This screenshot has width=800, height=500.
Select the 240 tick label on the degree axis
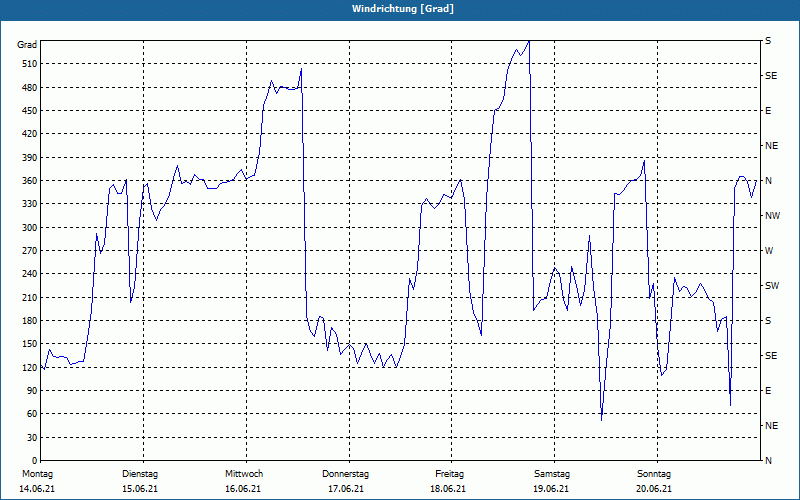[x=31, y=274]
